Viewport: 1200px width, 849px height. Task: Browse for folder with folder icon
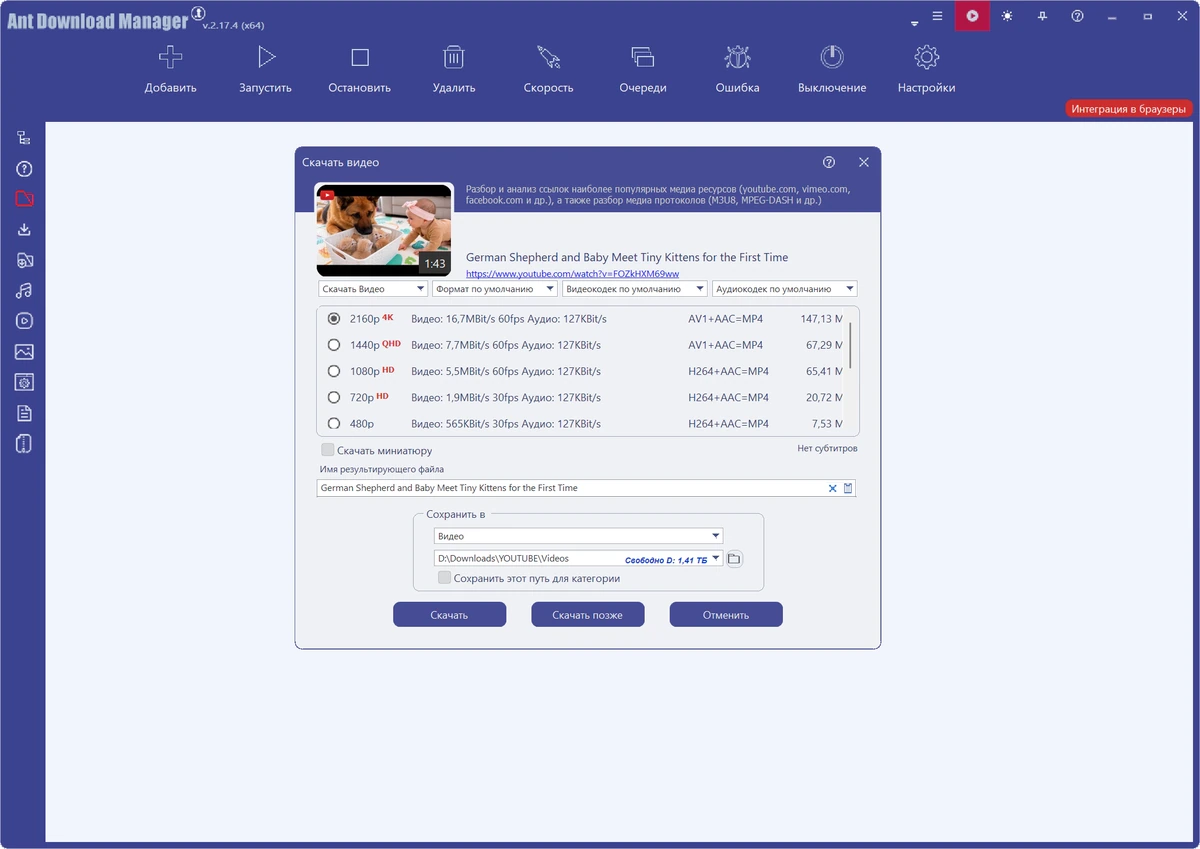(734, 559)
